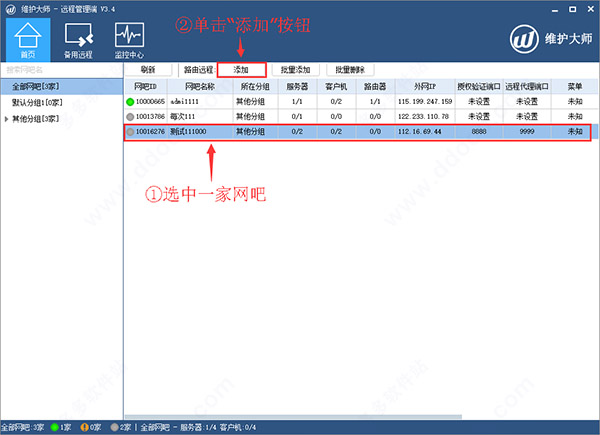Click green online status icon of 10000665

point(130,102)
